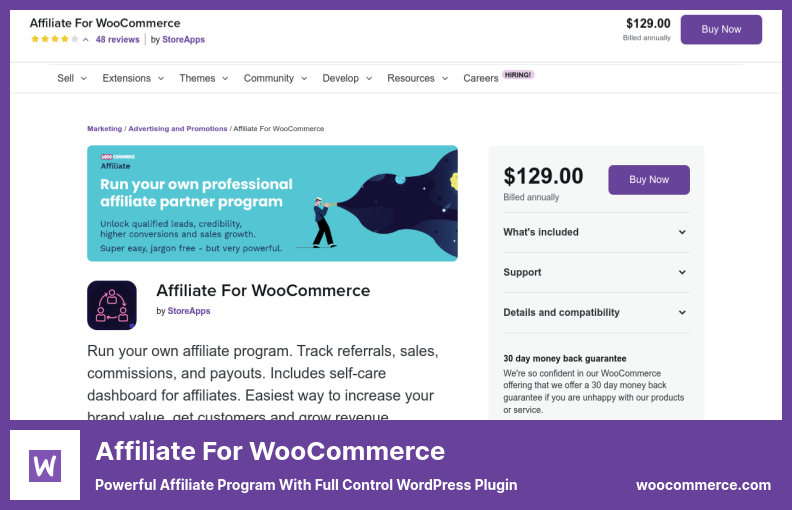
Task: Expand the What's included section
Action: [596, 232]
